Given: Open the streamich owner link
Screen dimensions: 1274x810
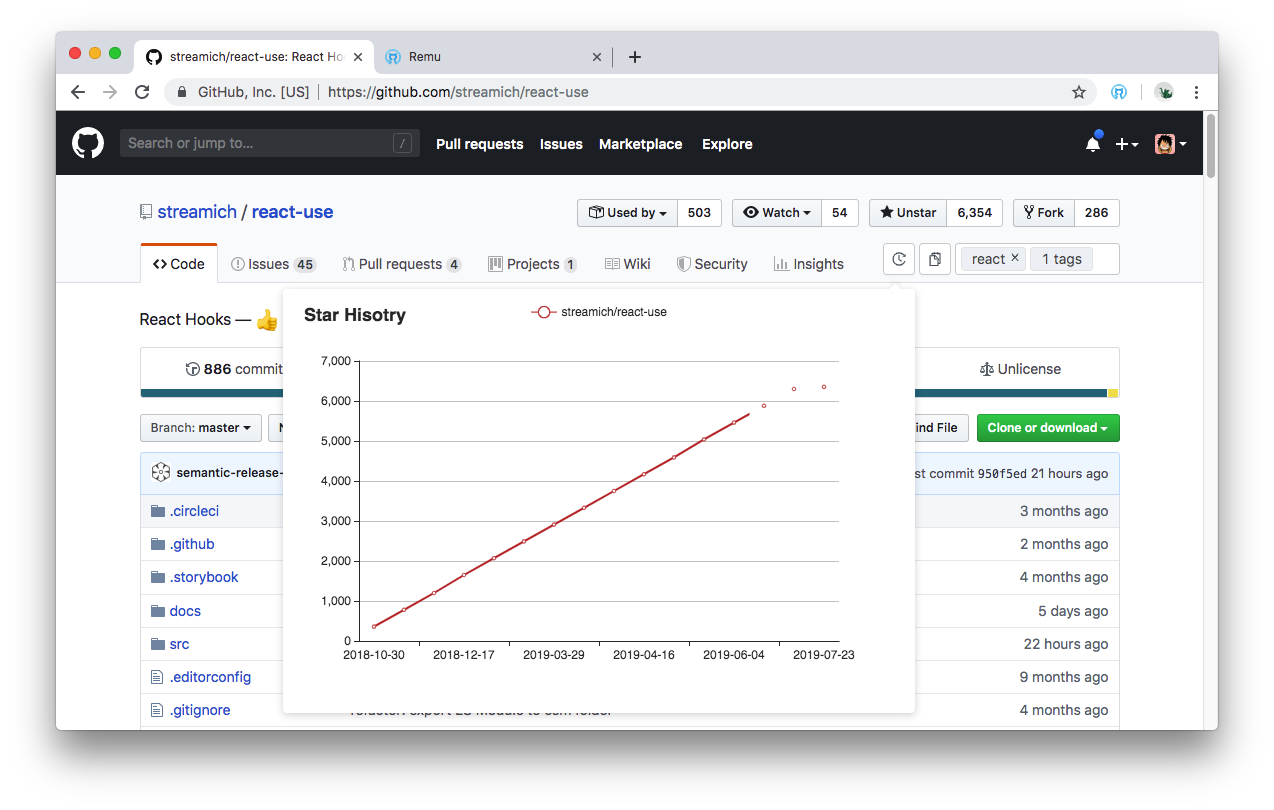Looking at the screenshot, I should point(197,212).
